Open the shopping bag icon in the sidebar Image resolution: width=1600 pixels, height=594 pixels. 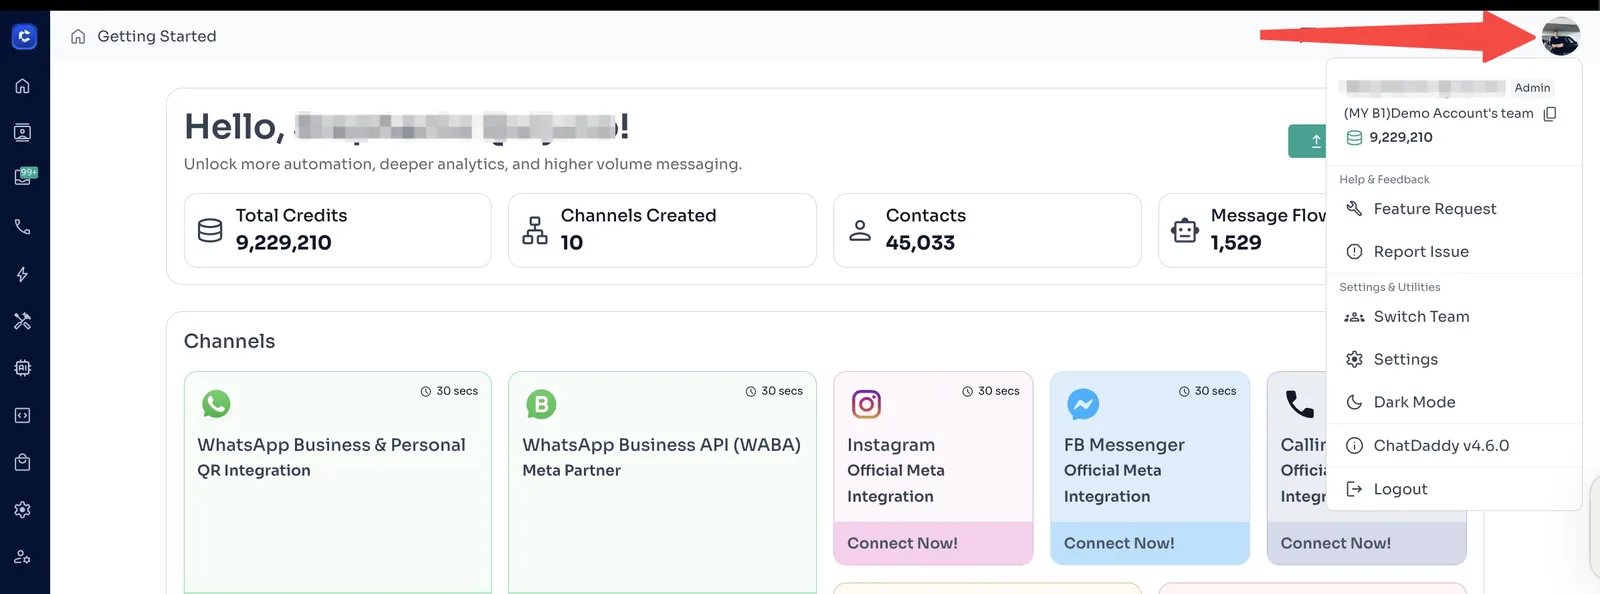point(22,462)
